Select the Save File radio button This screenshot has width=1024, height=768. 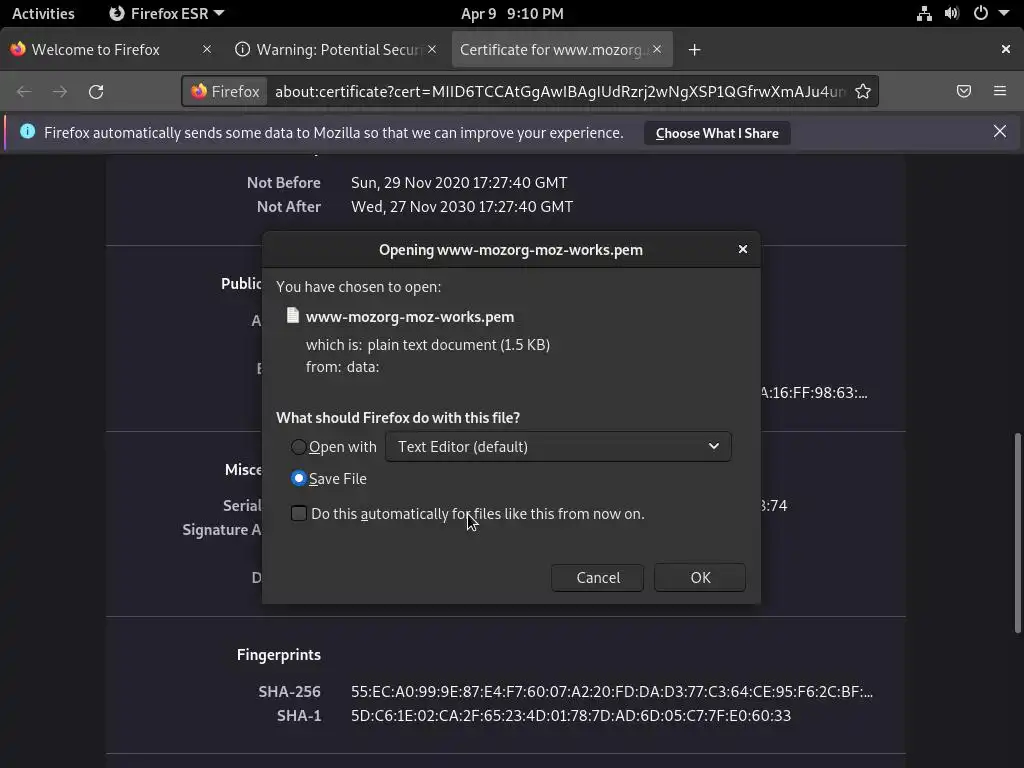(298, 478)
